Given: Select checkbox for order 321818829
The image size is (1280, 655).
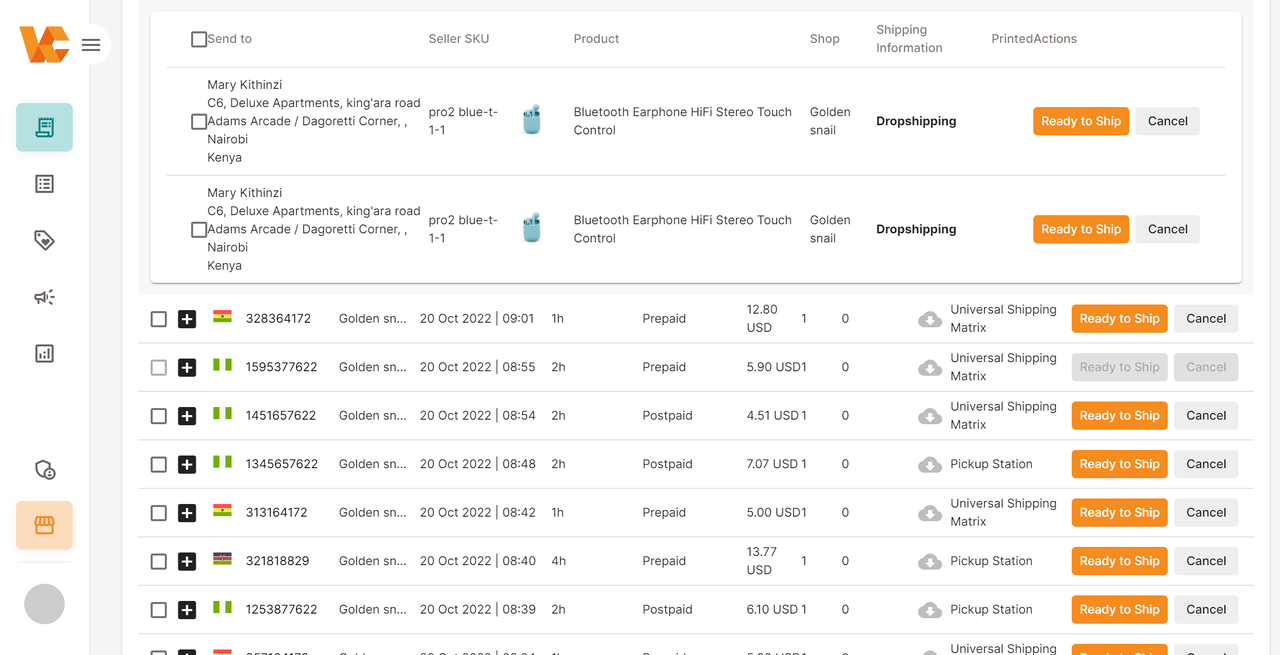Looking at the screenshot, I should tap(159, 561).
